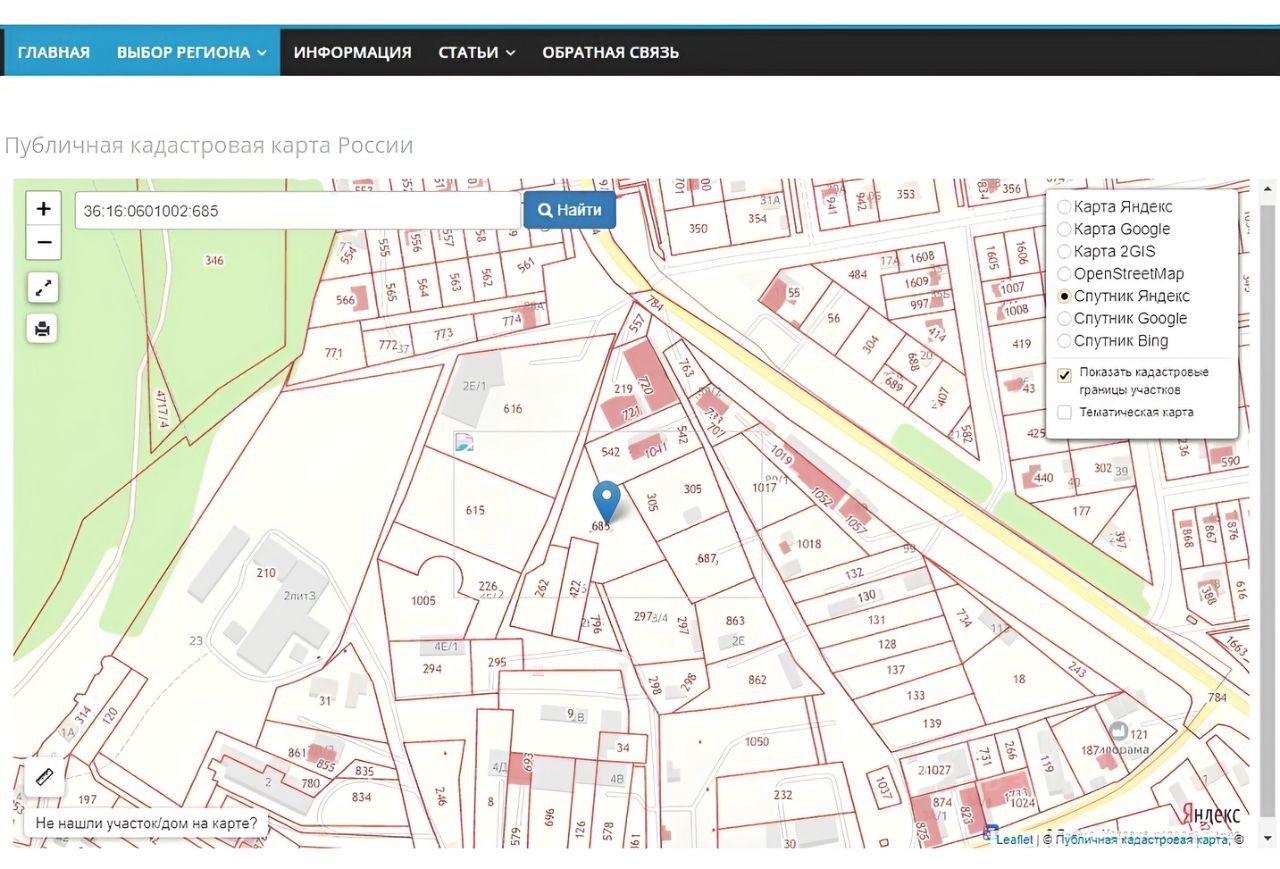Click parcel number 1037 on map

click(883, 790)
